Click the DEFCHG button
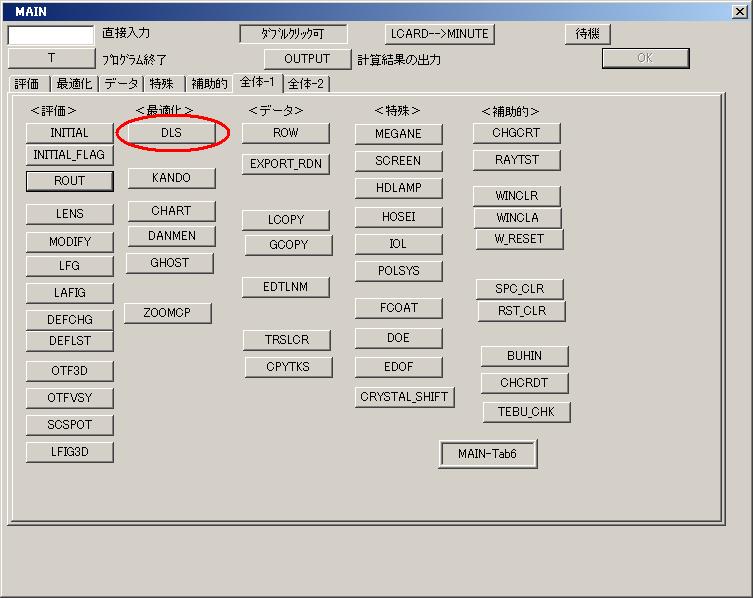This screenshot has height=598, width=753. click(x=70, y=320)
